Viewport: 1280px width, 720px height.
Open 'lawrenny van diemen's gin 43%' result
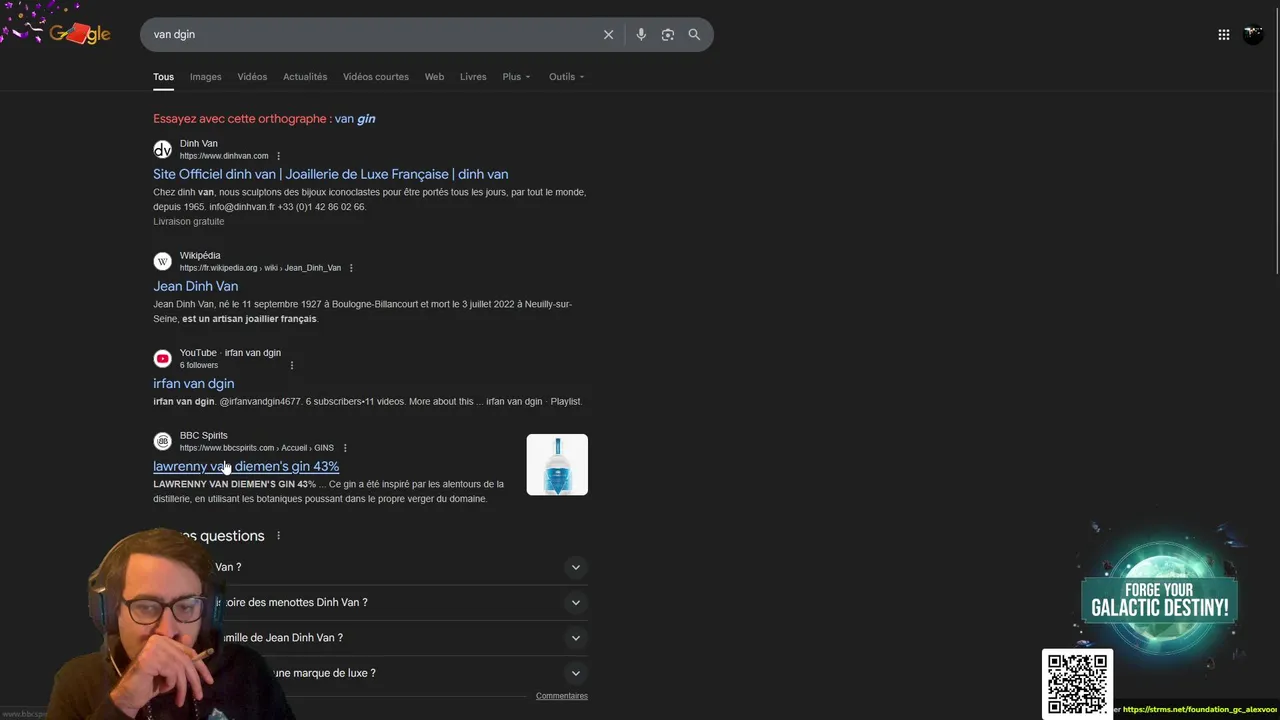[246, 466]
